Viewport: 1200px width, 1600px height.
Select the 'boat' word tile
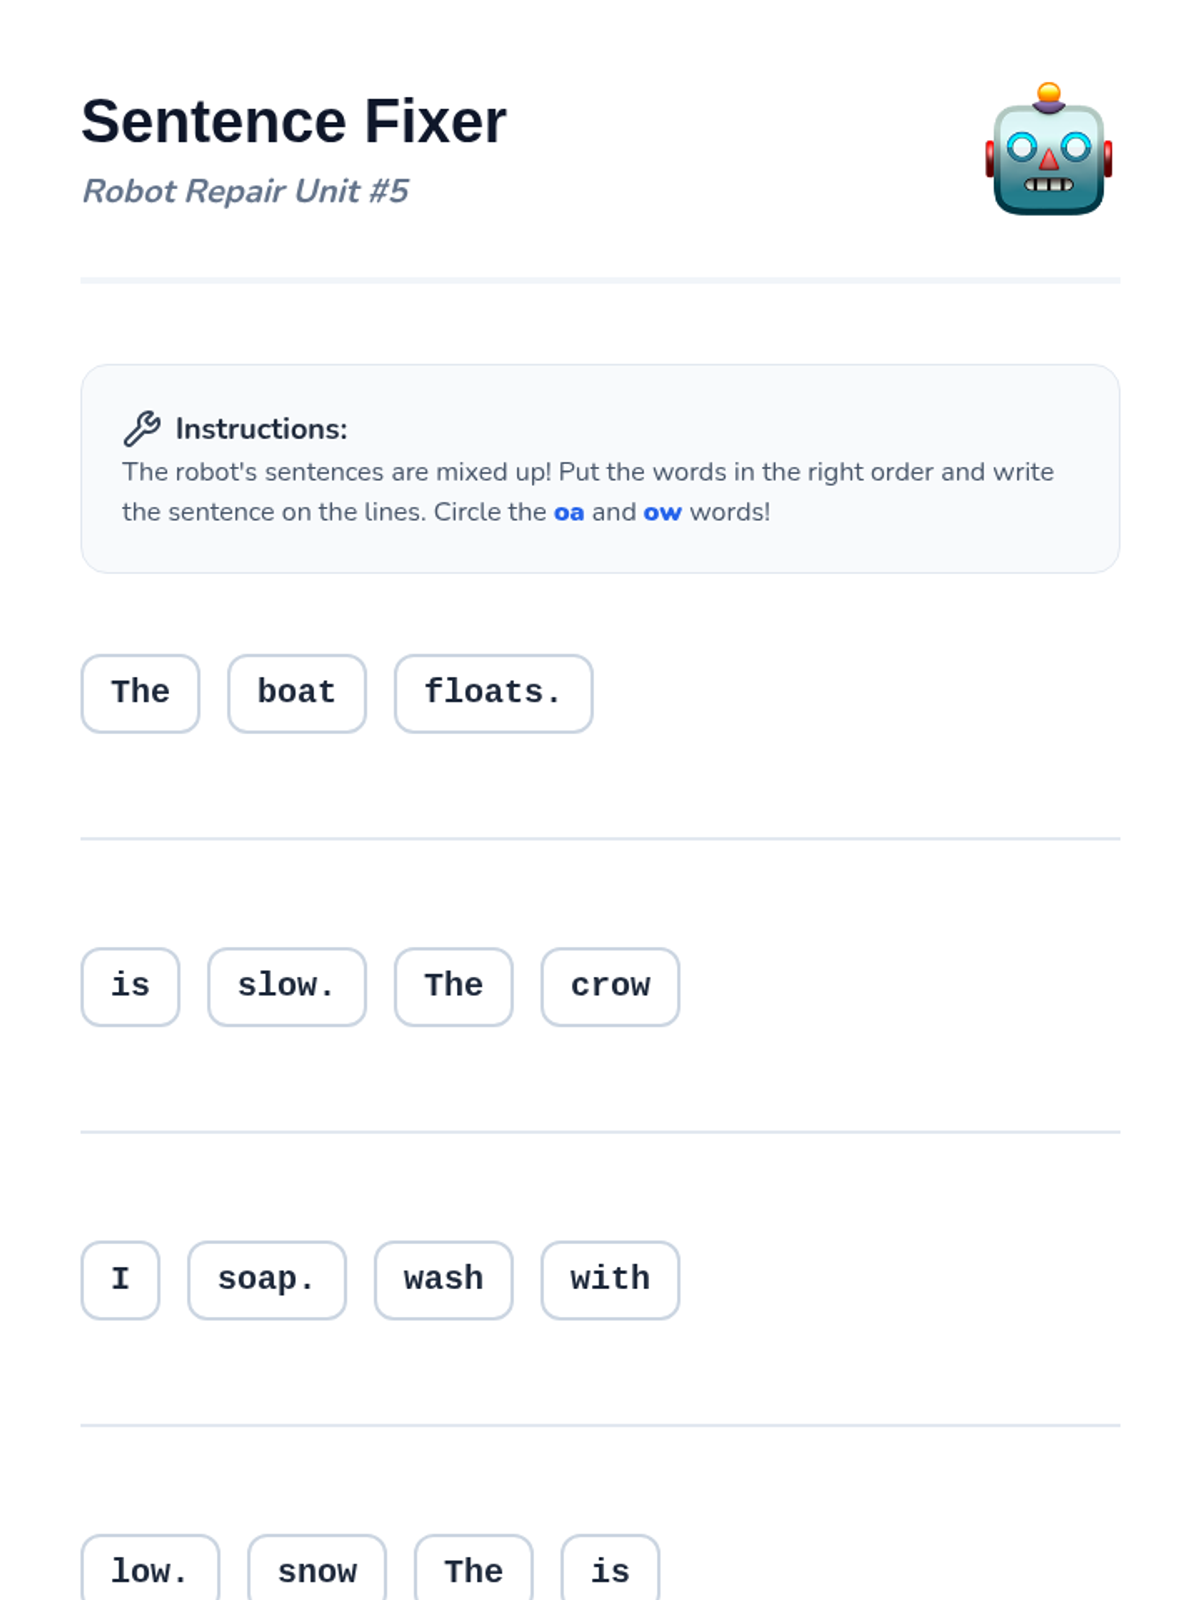(296, 693)
